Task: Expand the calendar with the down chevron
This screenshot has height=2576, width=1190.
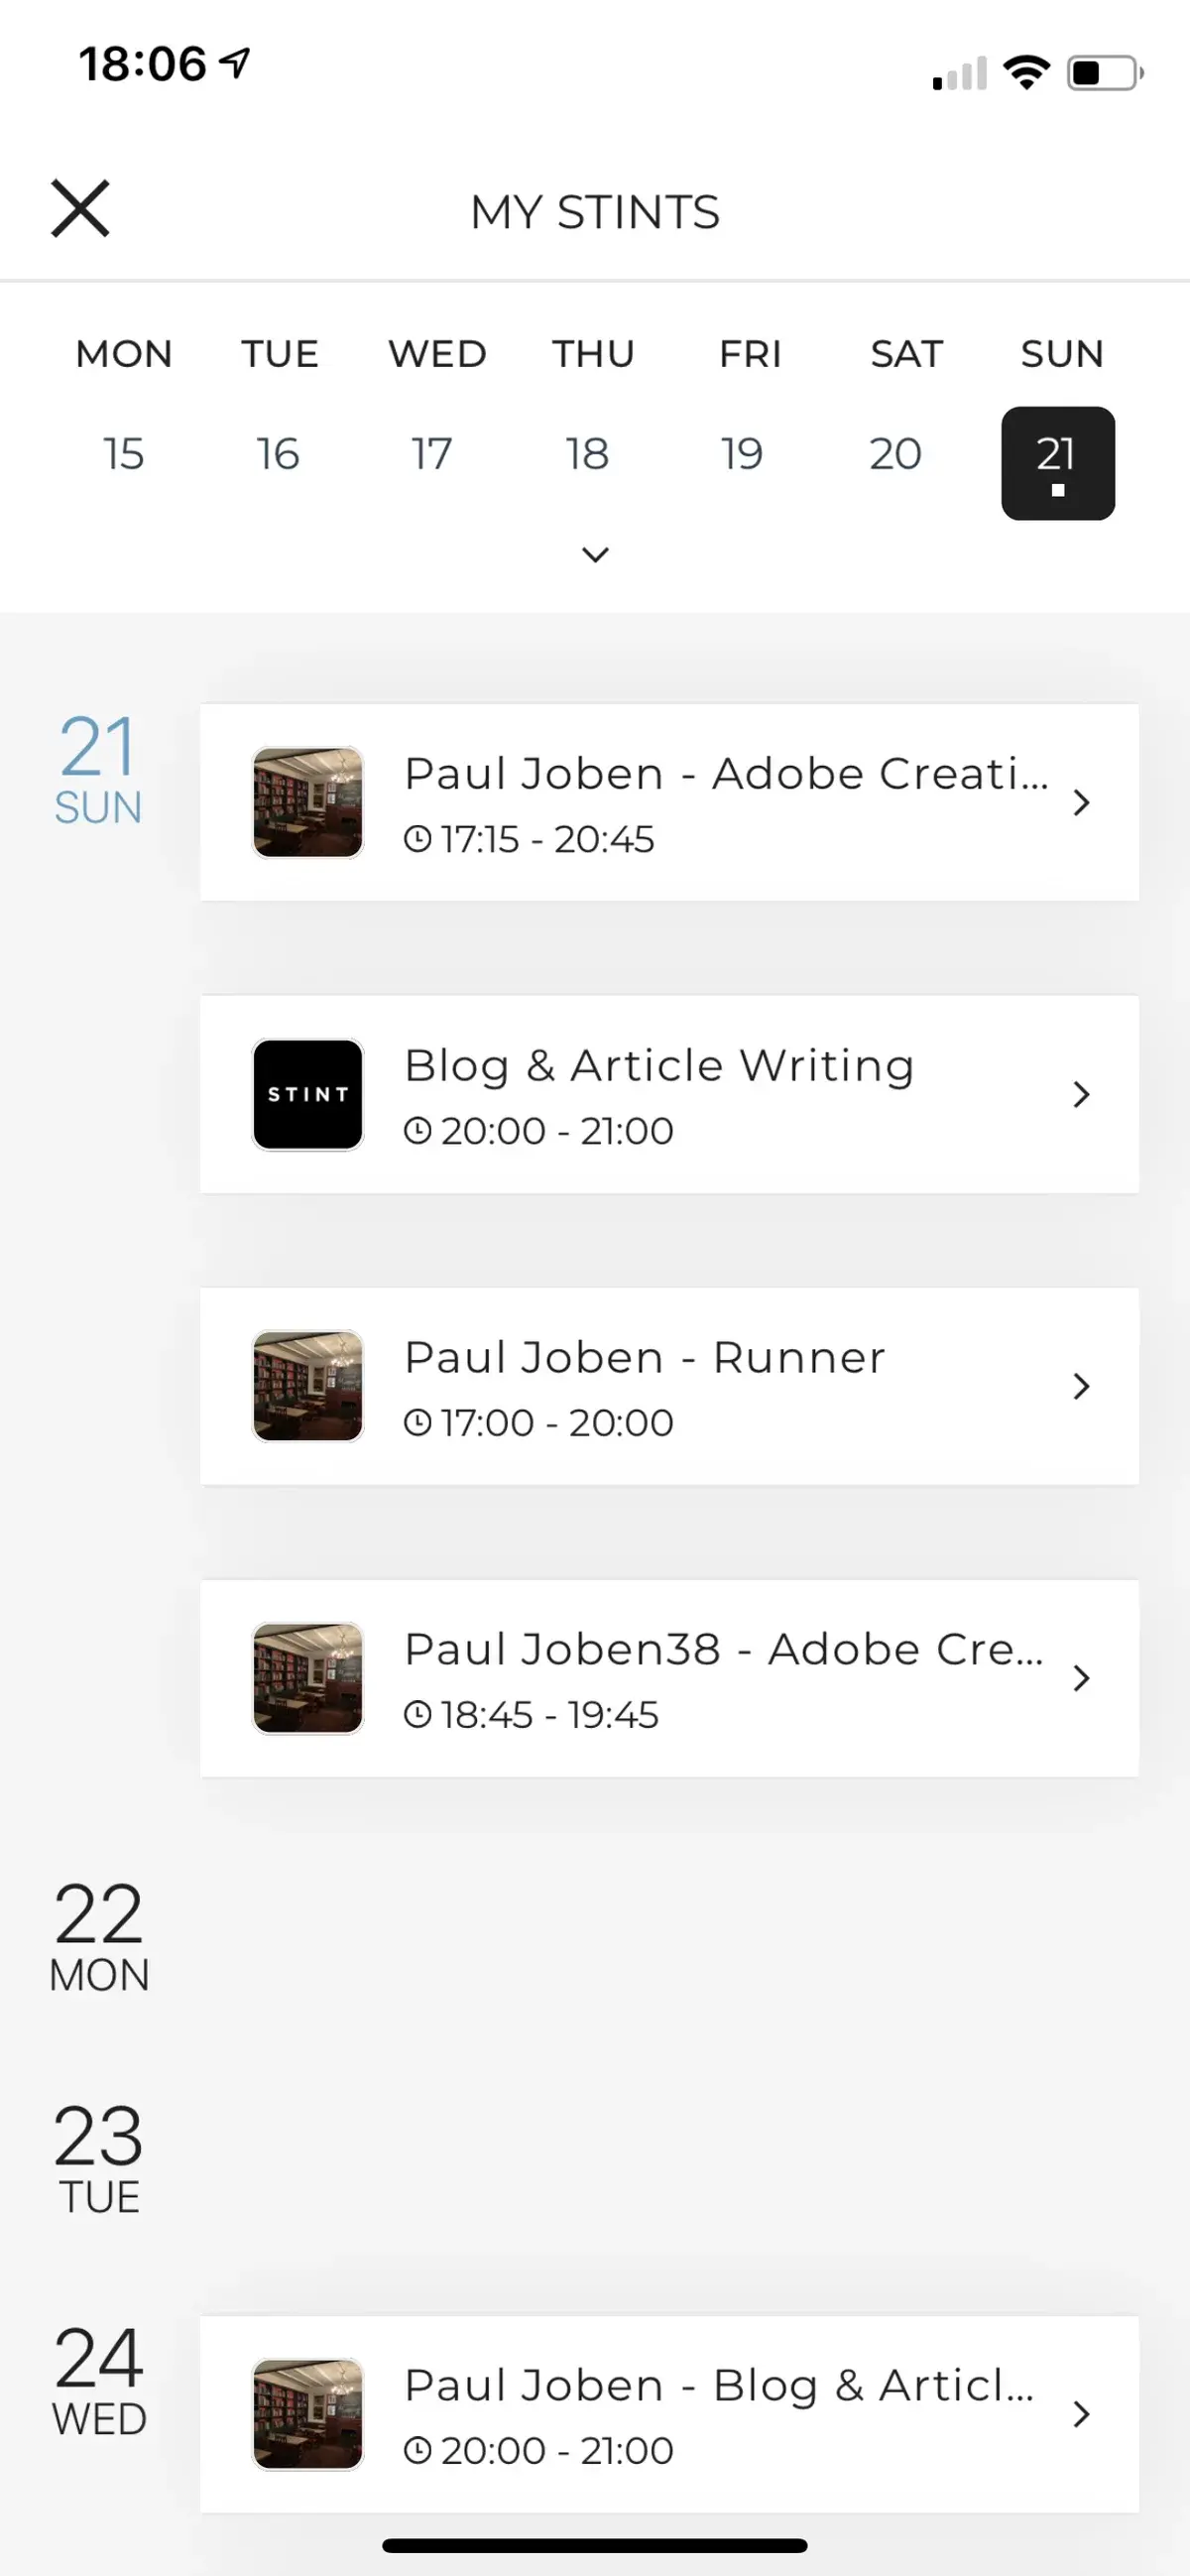Action: pos(595,553)
